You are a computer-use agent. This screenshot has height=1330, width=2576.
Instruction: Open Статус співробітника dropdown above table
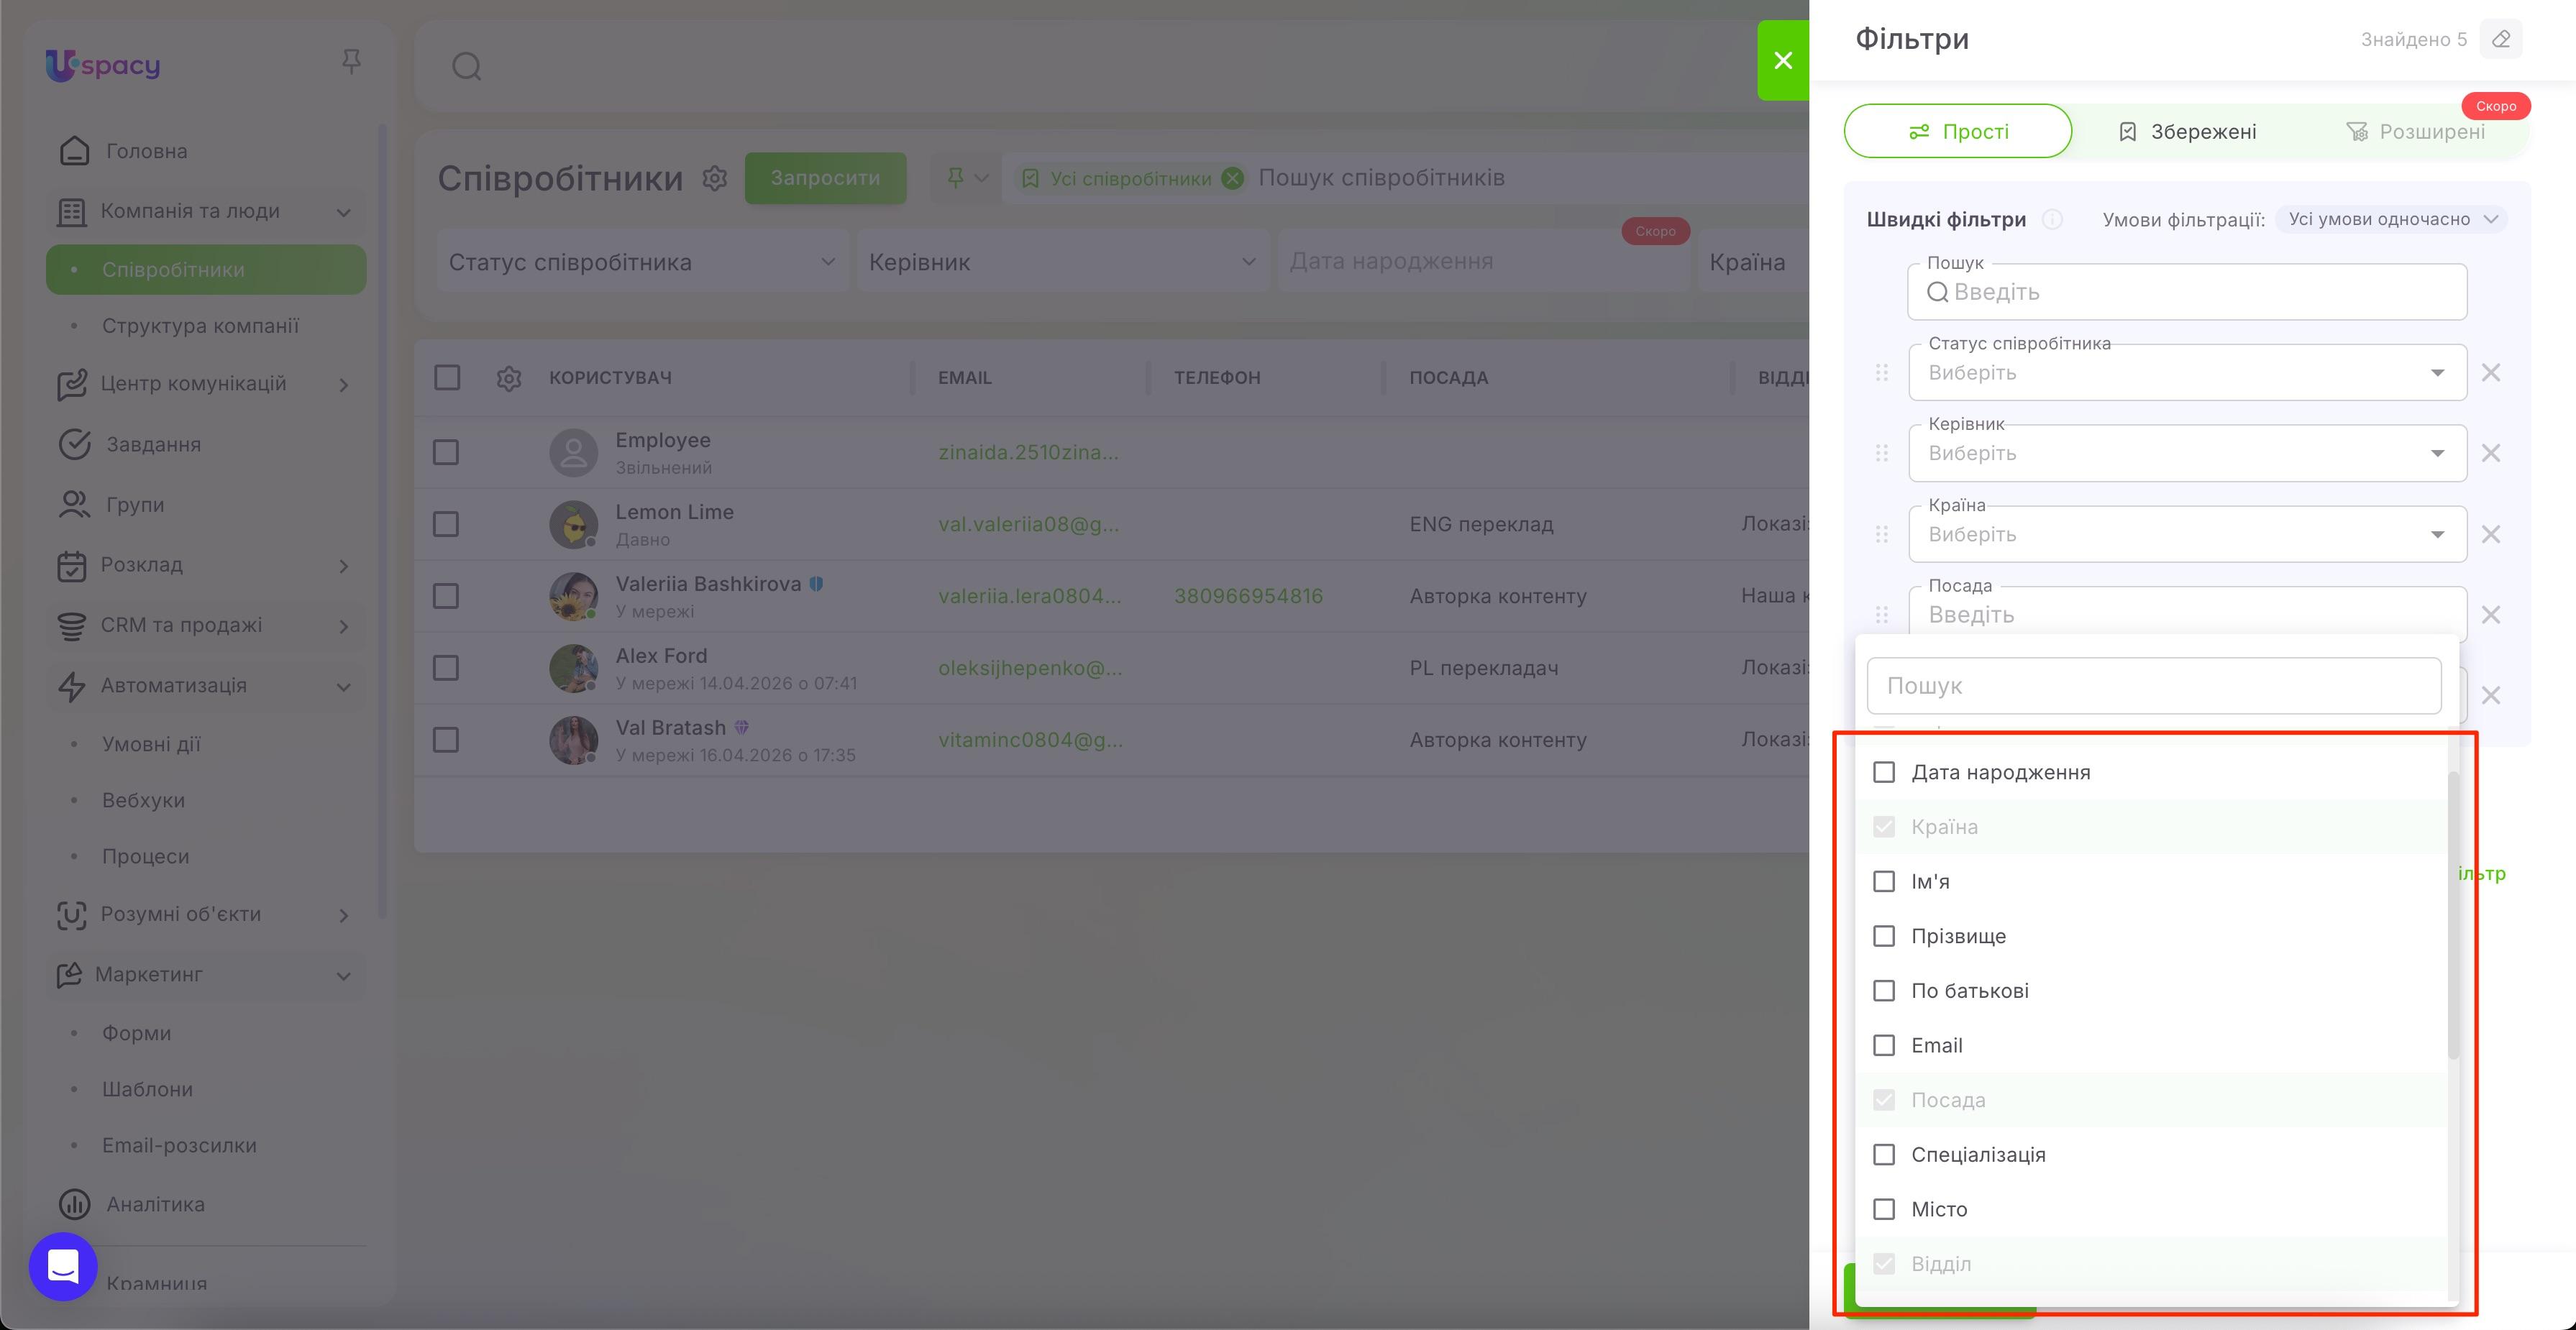coord(642,262)
